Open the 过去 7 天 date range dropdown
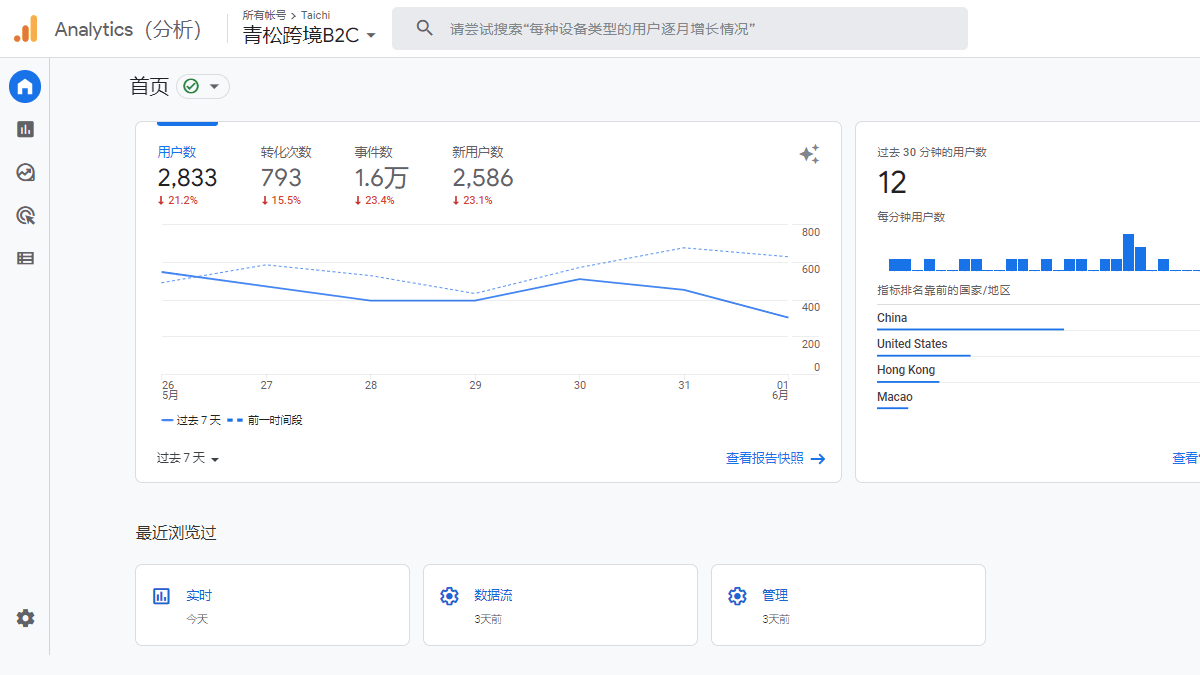The image size is (1200, 675). [188, 458]
